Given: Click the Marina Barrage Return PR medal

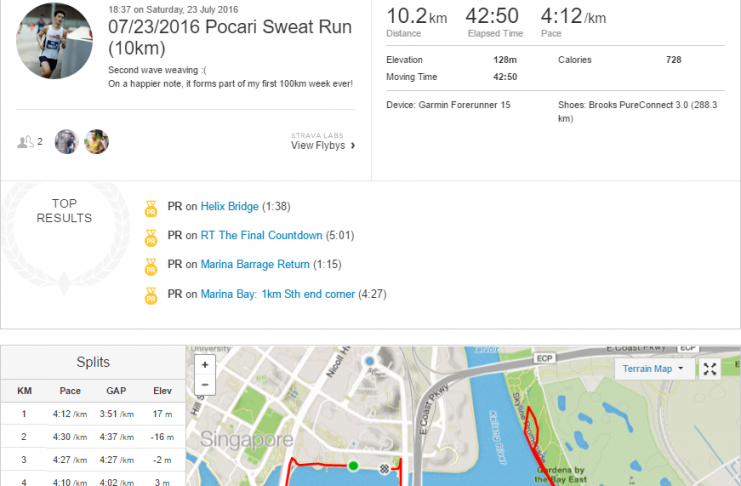Looking at the screenshot, I should (x=151, y=265).
